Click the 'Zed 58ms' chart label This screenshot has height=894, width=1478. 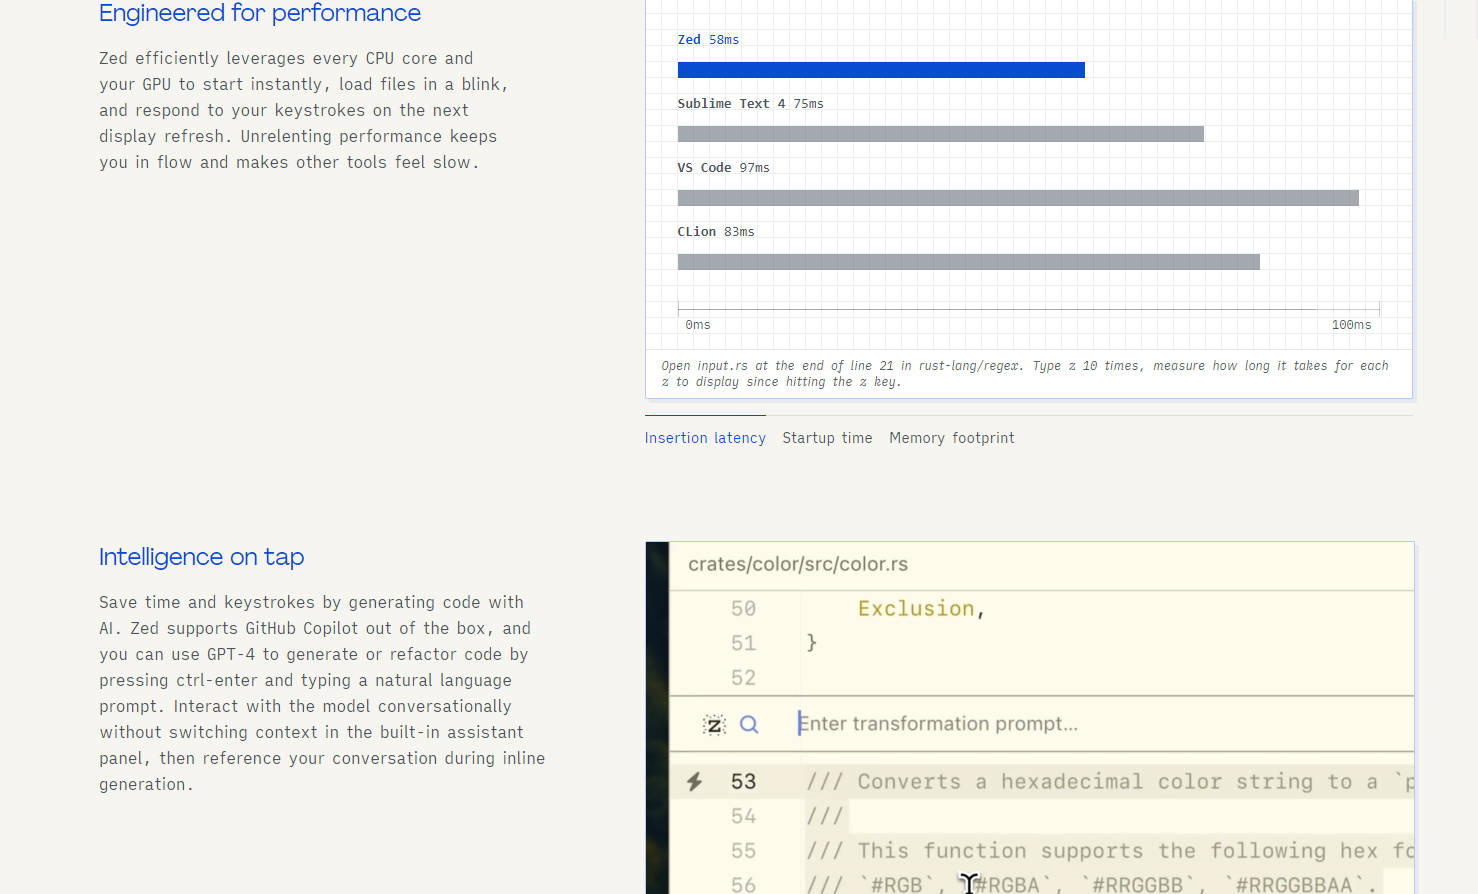point(708,40)
